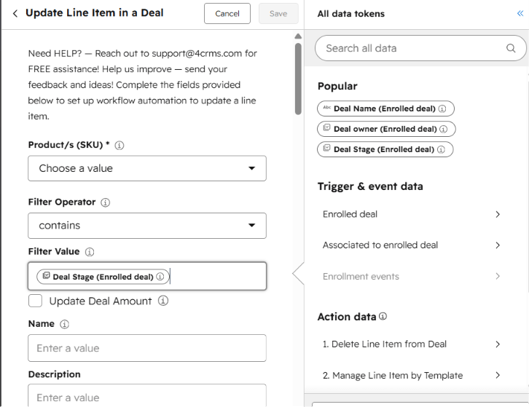
Task: Click the Update Line Item in a Deal title
Action: pyautogui.click(x=94, y=13)
